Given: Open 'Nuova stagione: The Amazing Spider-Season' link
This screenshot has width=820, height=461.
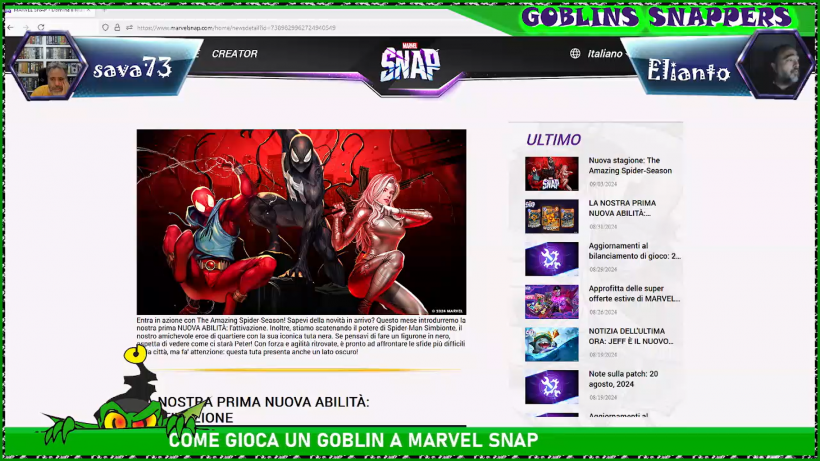Looking at the screenshot, I should (630, 165).
